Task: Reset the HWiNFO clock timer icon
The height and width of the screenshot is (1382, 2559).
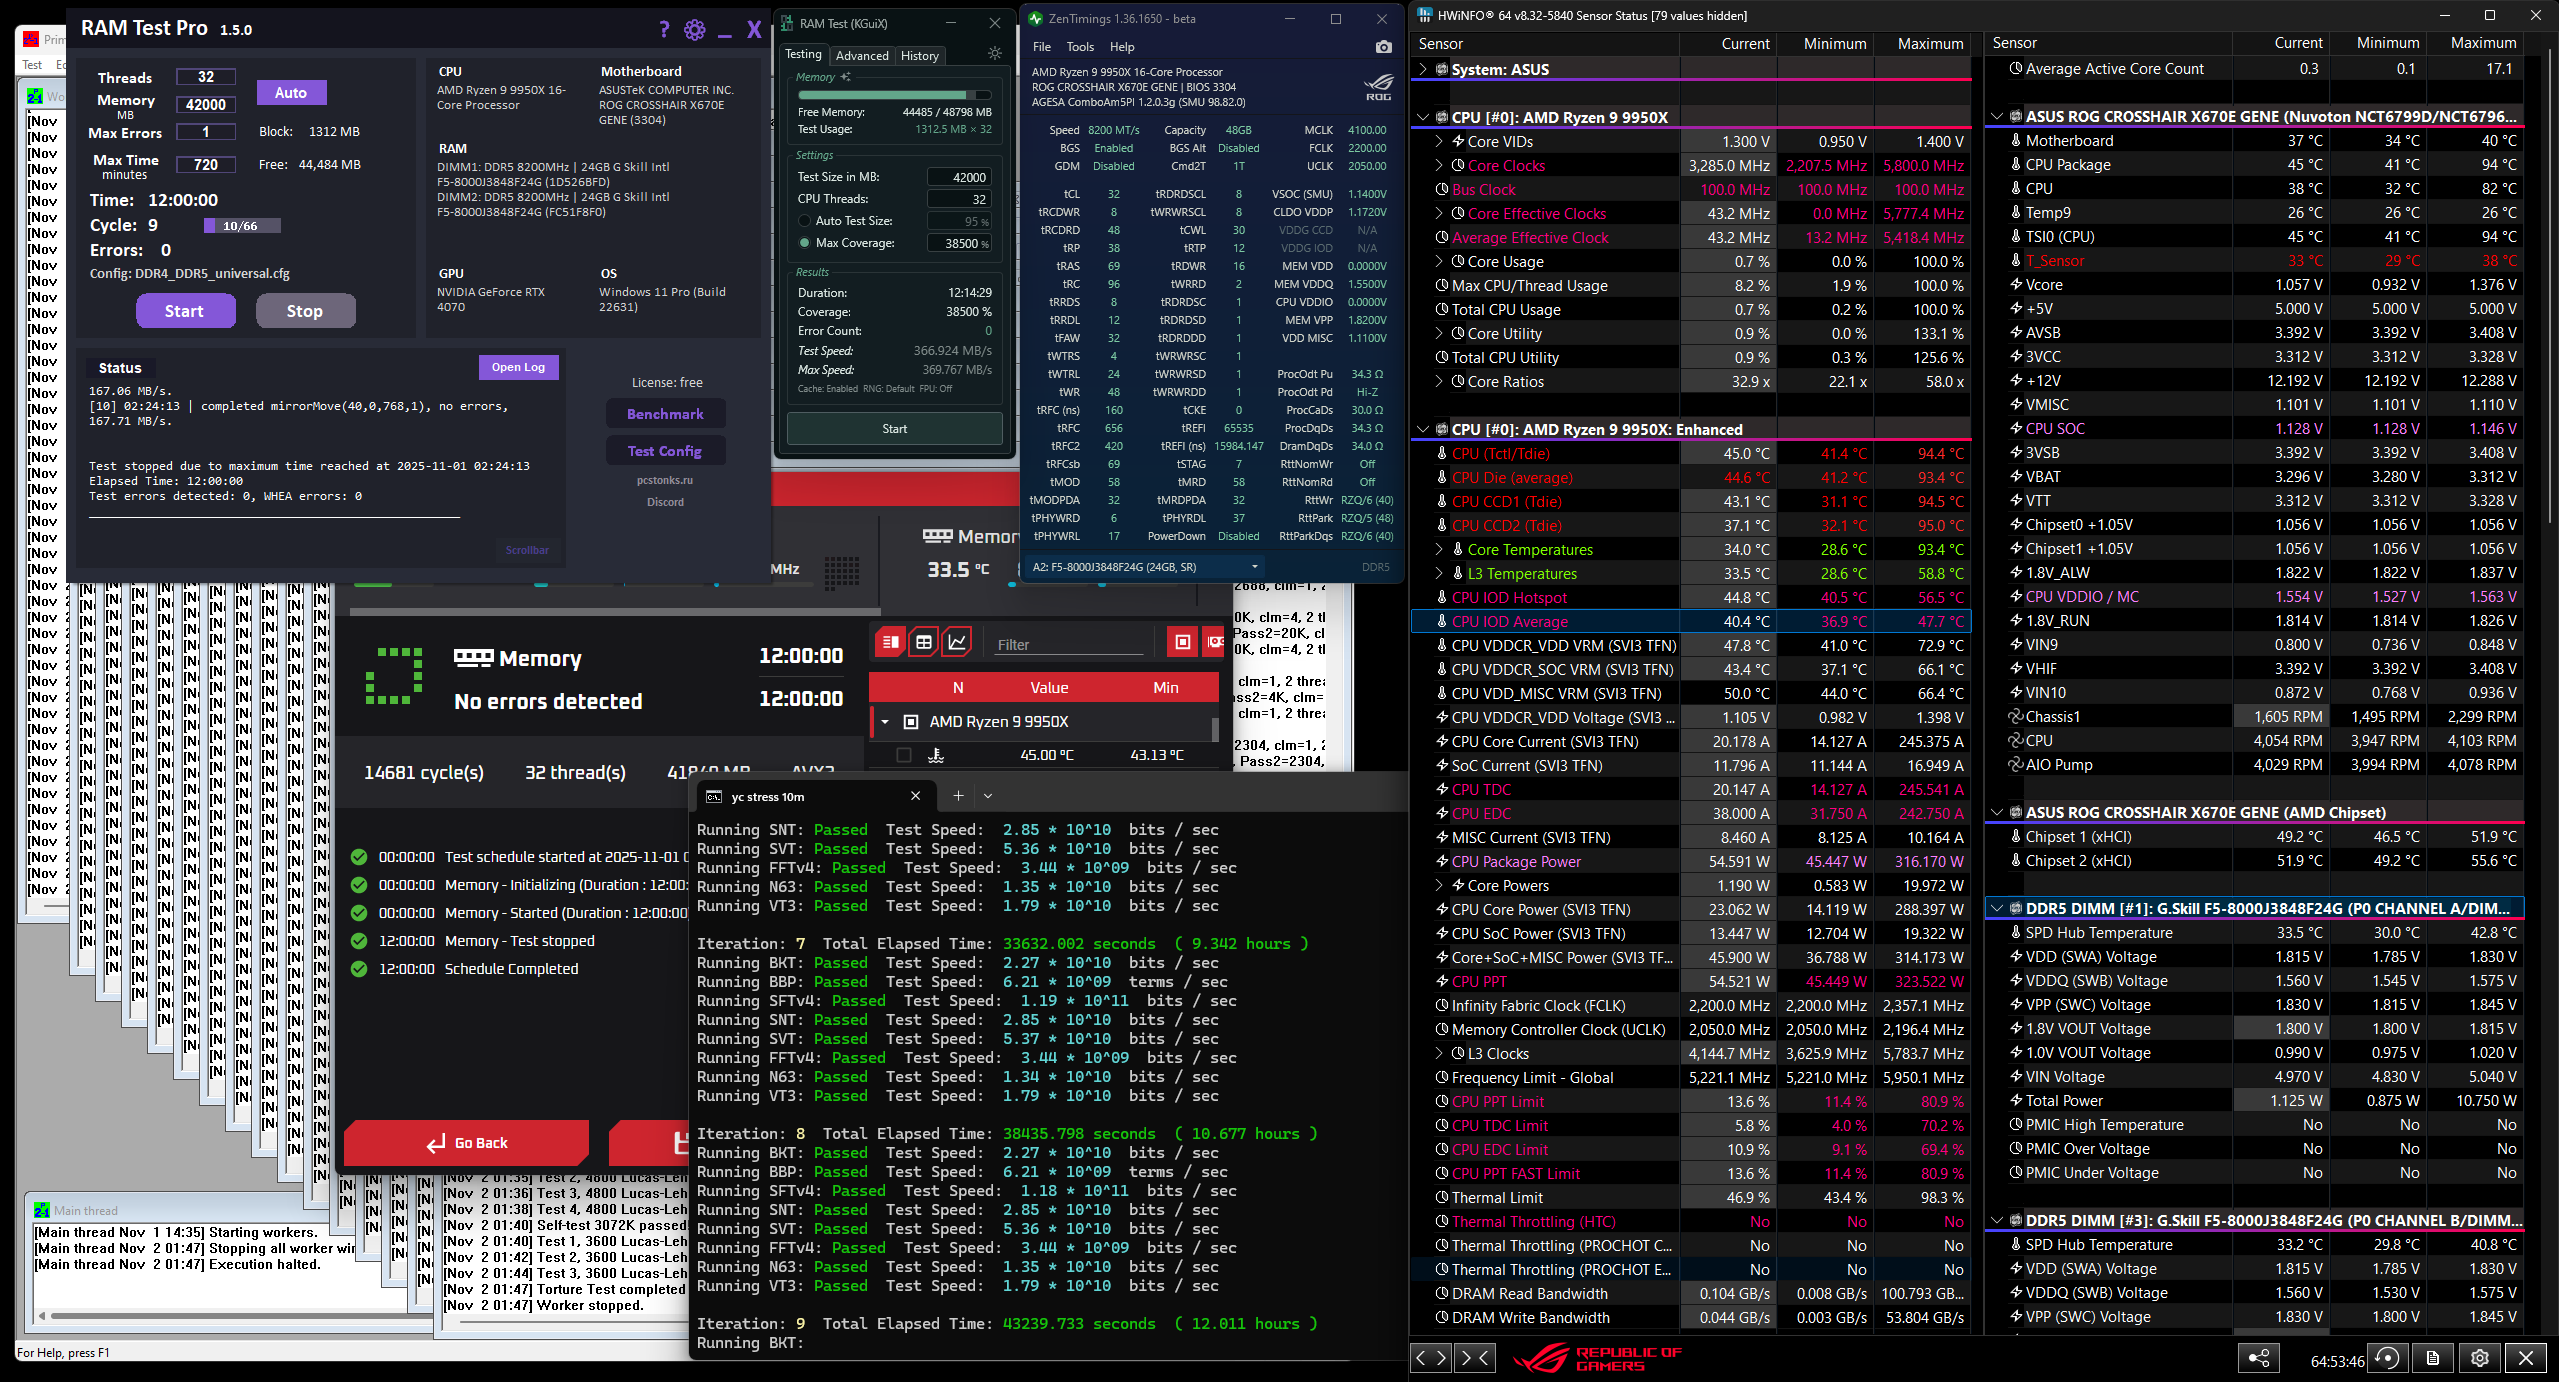Action: coord(2387,1358)
